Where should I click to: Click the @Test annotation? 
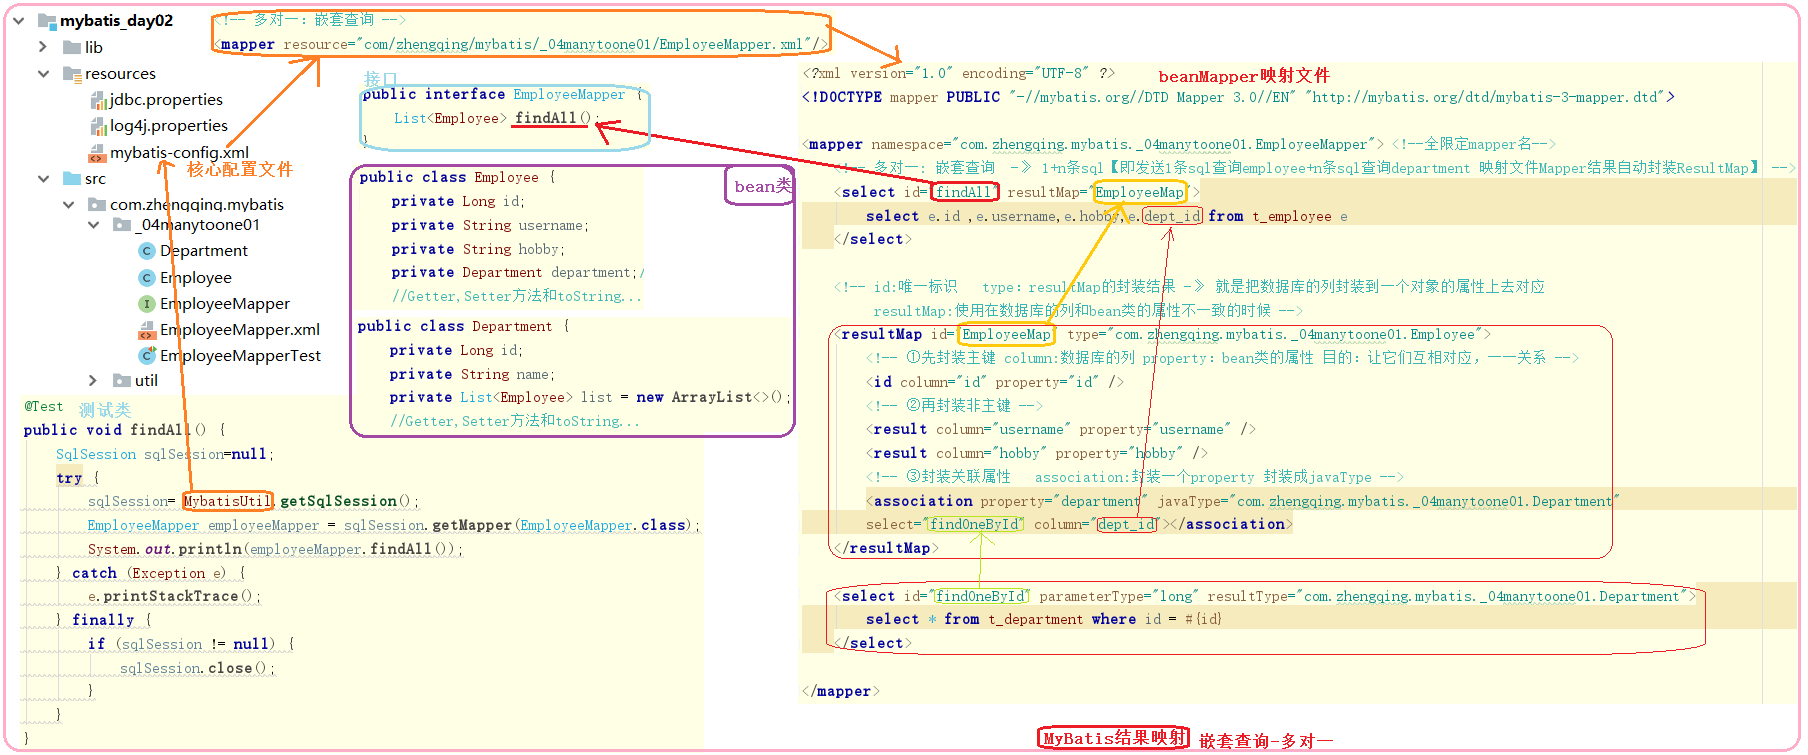44,406
